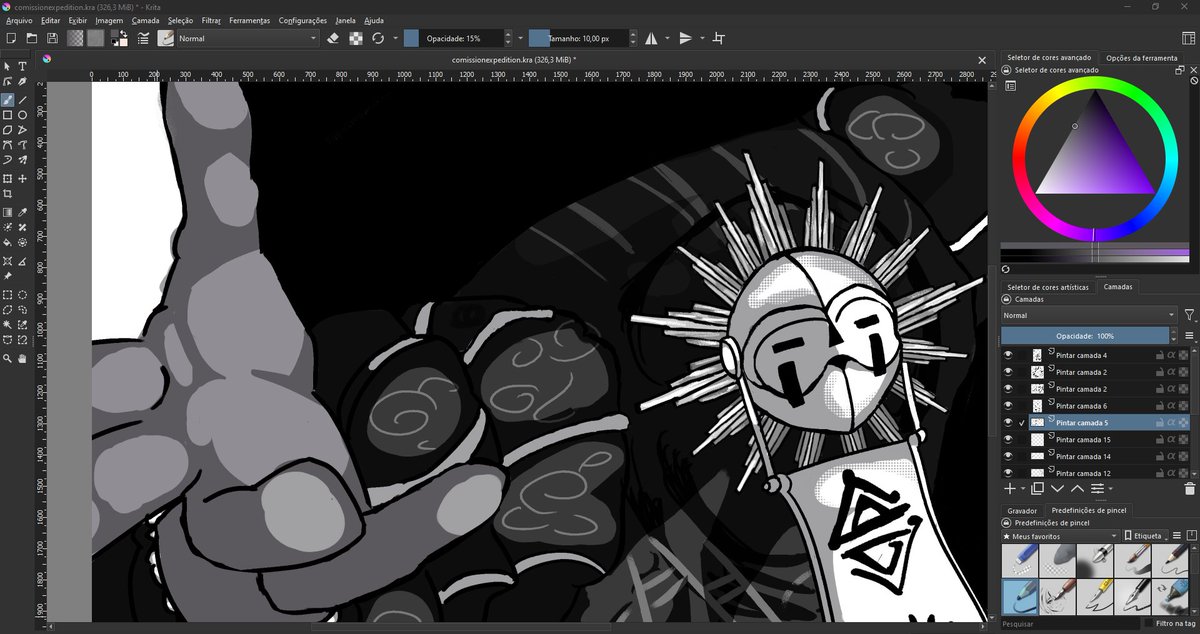The width and height of the screenshot is (1200, 634).
Task: Move layer down arrow icon
Action: [1057, 488]
